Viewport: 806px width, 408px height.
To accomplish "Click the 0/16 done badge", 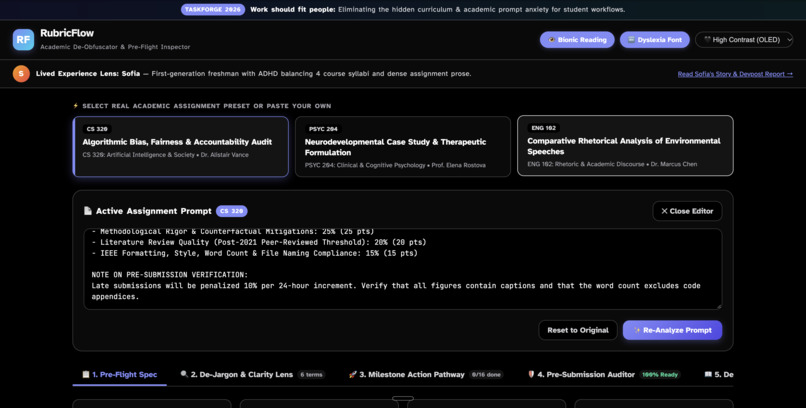I will (486, 375).
